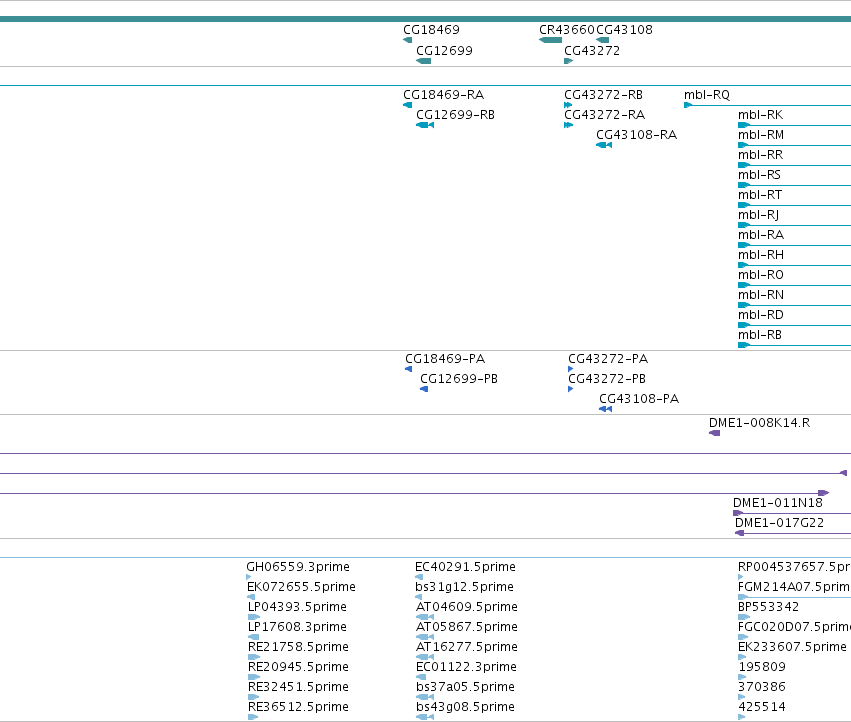Select the mbl-RM transcript

pyautogui.click(x=761, y=135)
